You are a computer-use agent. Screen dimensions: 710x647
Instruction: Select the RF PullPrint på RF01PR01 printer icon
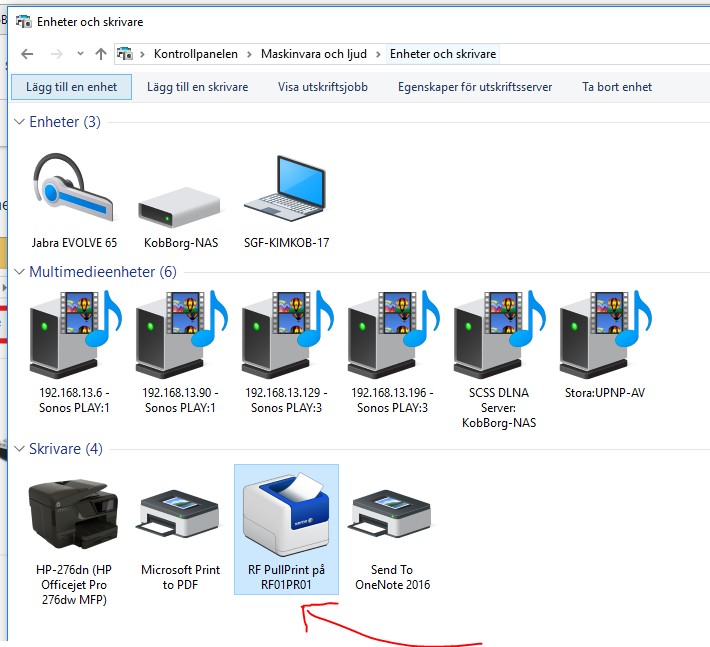click(286, 514)
